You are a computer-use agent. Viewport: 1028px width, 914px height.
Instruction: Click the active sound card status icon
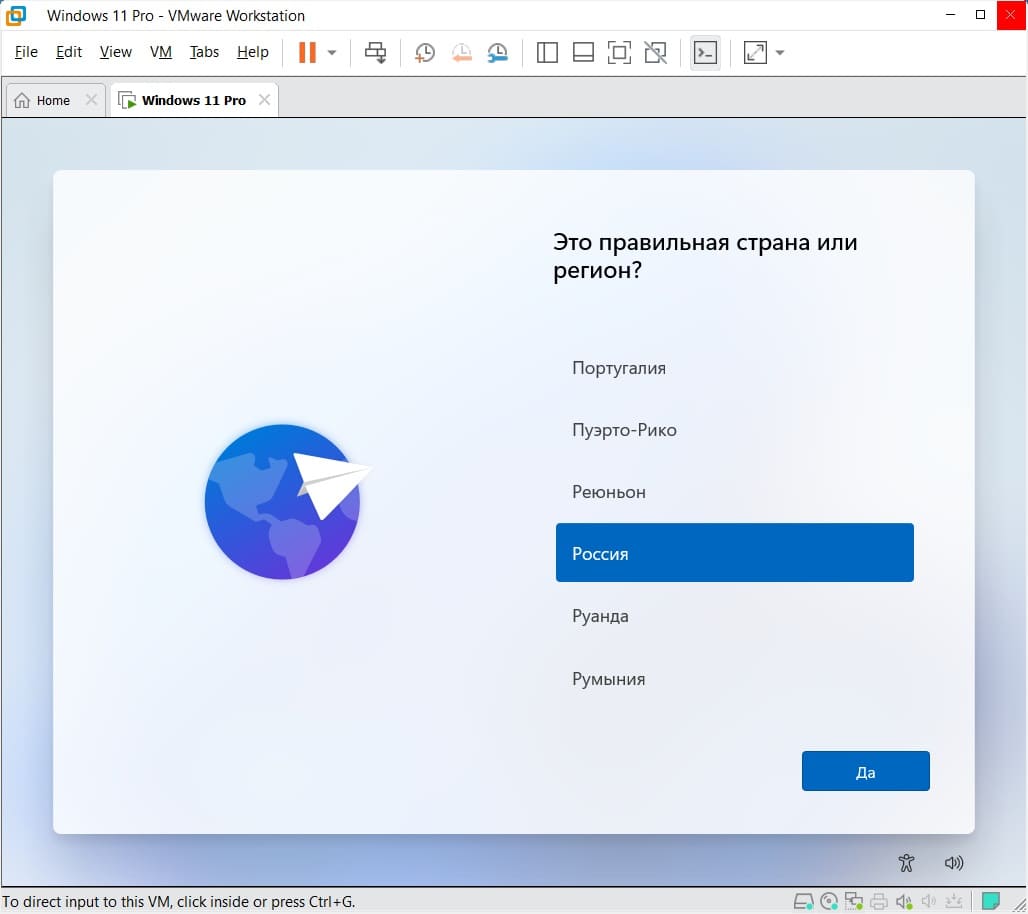pos(904,902)
